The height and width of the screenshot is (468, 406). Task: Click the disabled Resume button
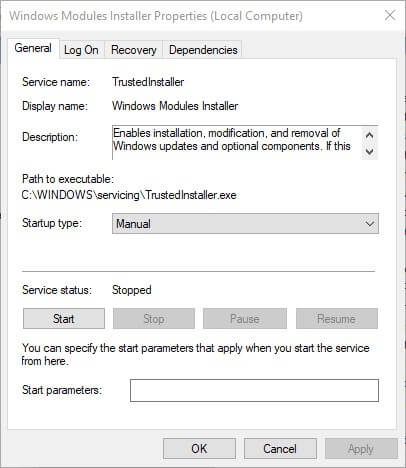tap(337, 319)
